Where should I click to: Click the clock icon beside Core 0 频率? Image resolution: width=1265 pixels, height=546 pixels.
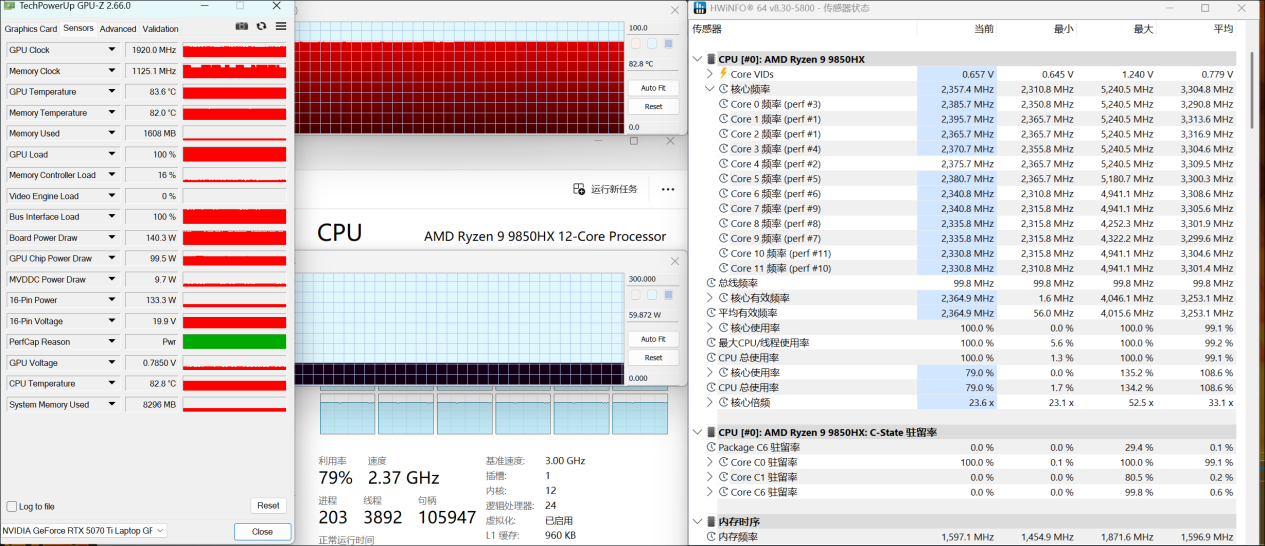click(x=723, y=104)
